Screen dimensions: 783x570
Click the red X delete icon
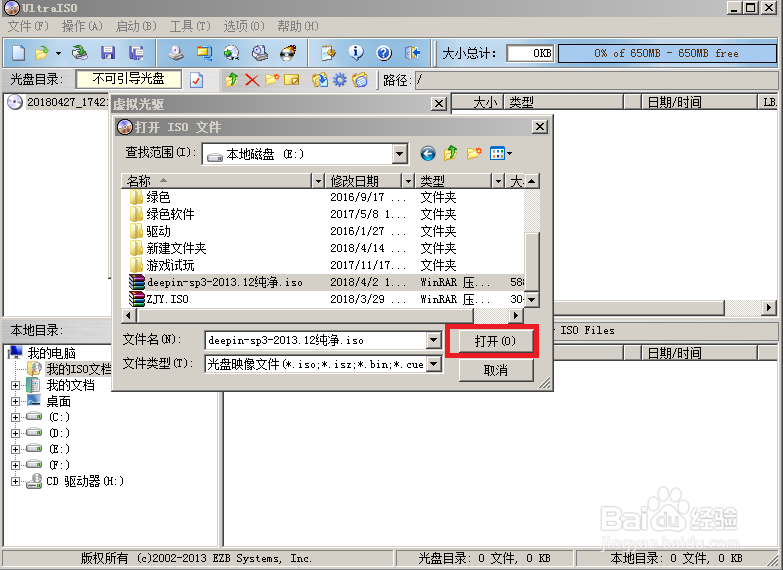point(252,80)
